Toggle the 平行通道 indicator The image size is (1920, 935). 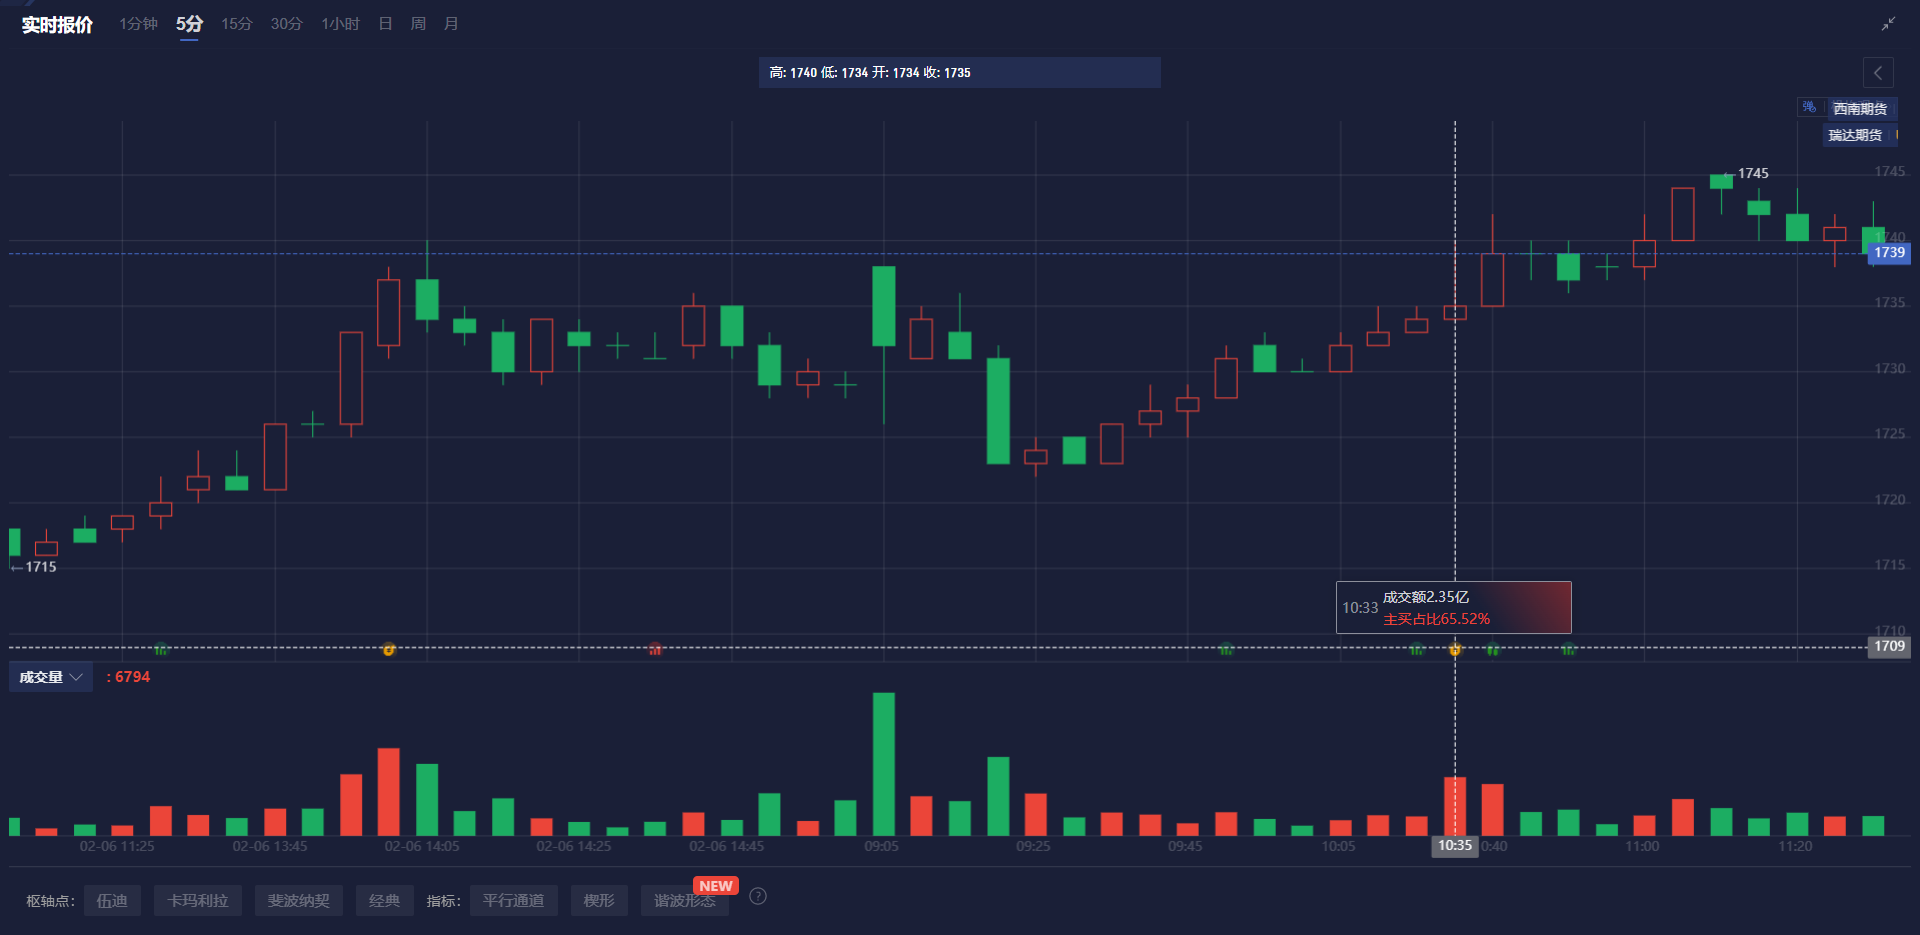[513, 901]
